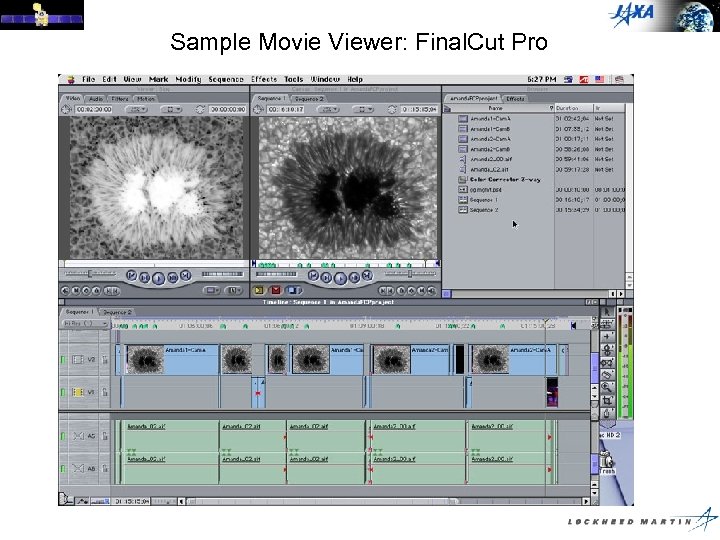Open Canvas zoom percentage dropdown

coord(329,109)
